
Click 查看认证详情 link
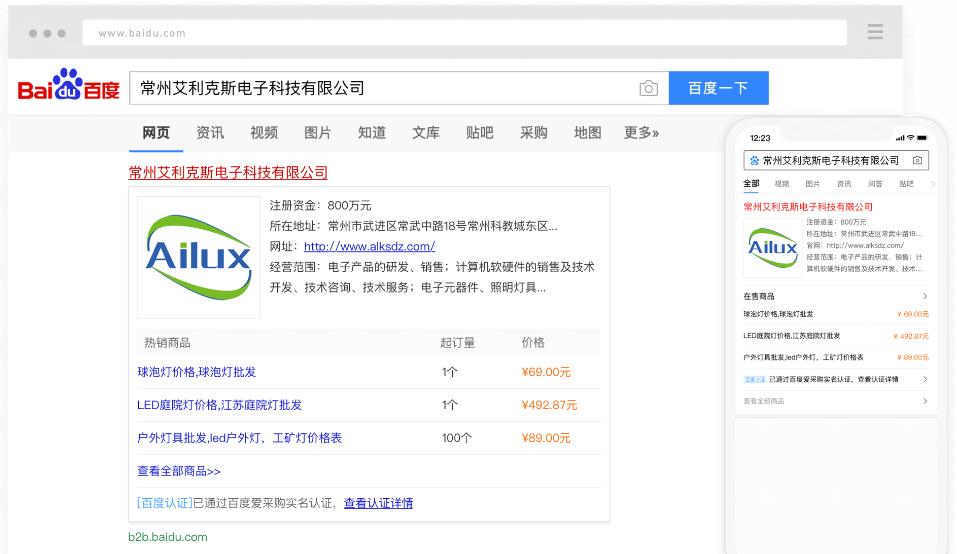[378, 503]
